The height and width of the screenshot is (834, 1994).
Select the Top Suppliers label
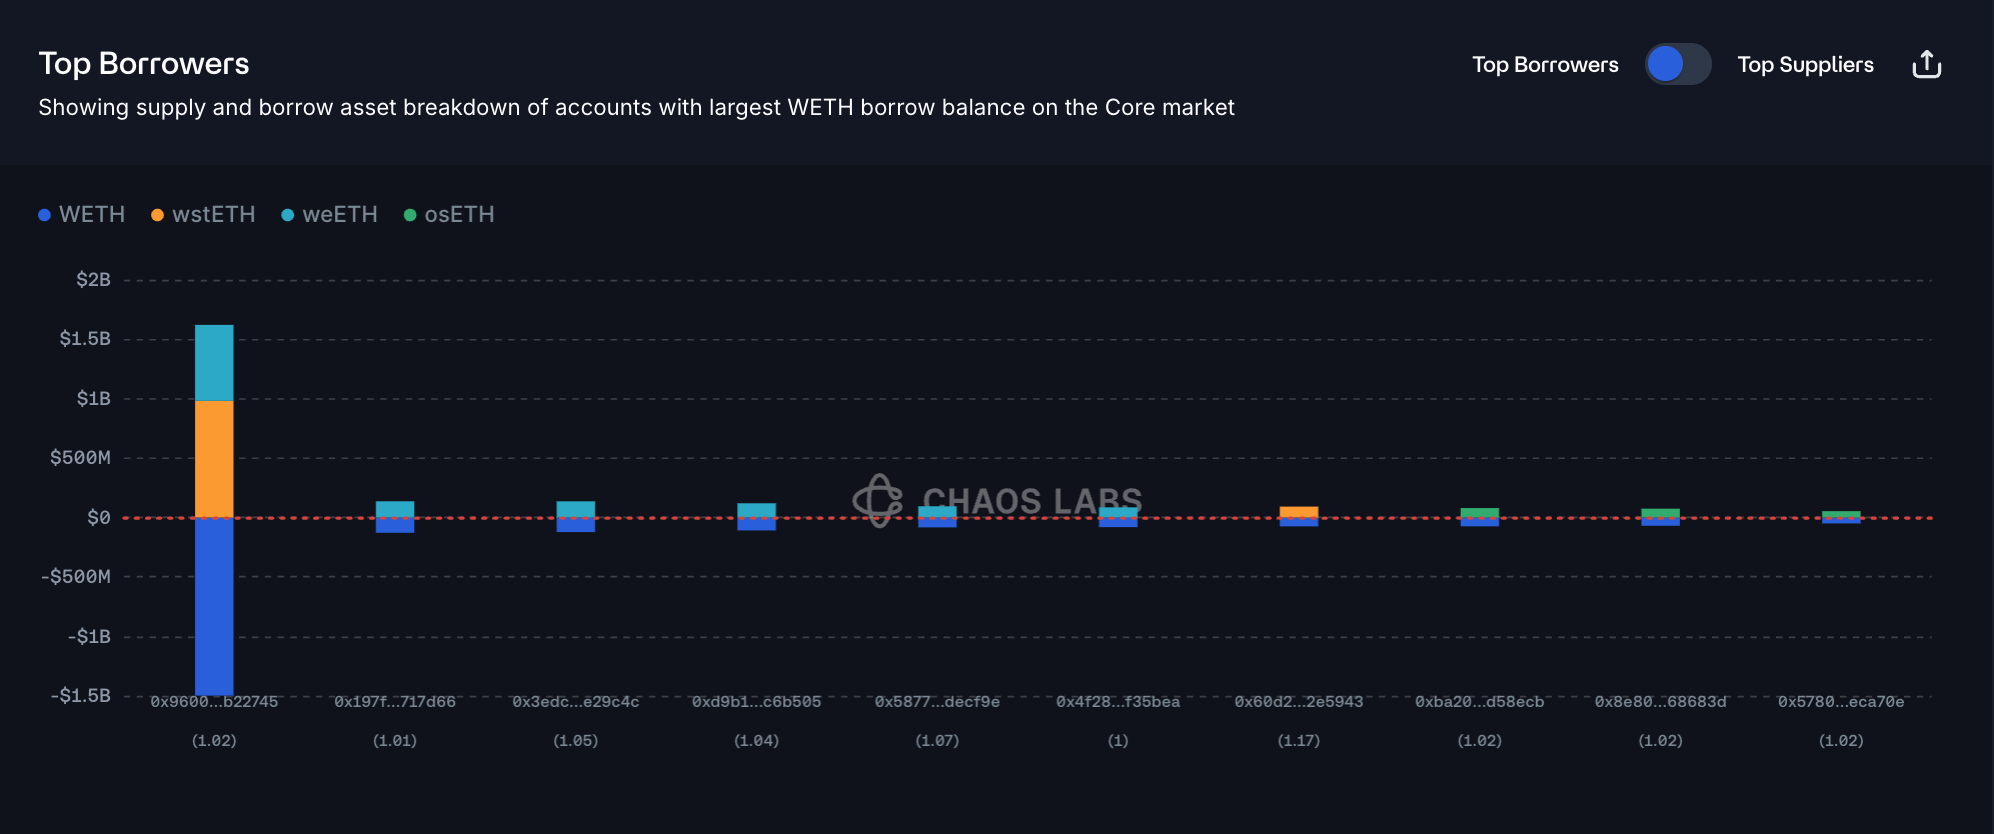1805,65
